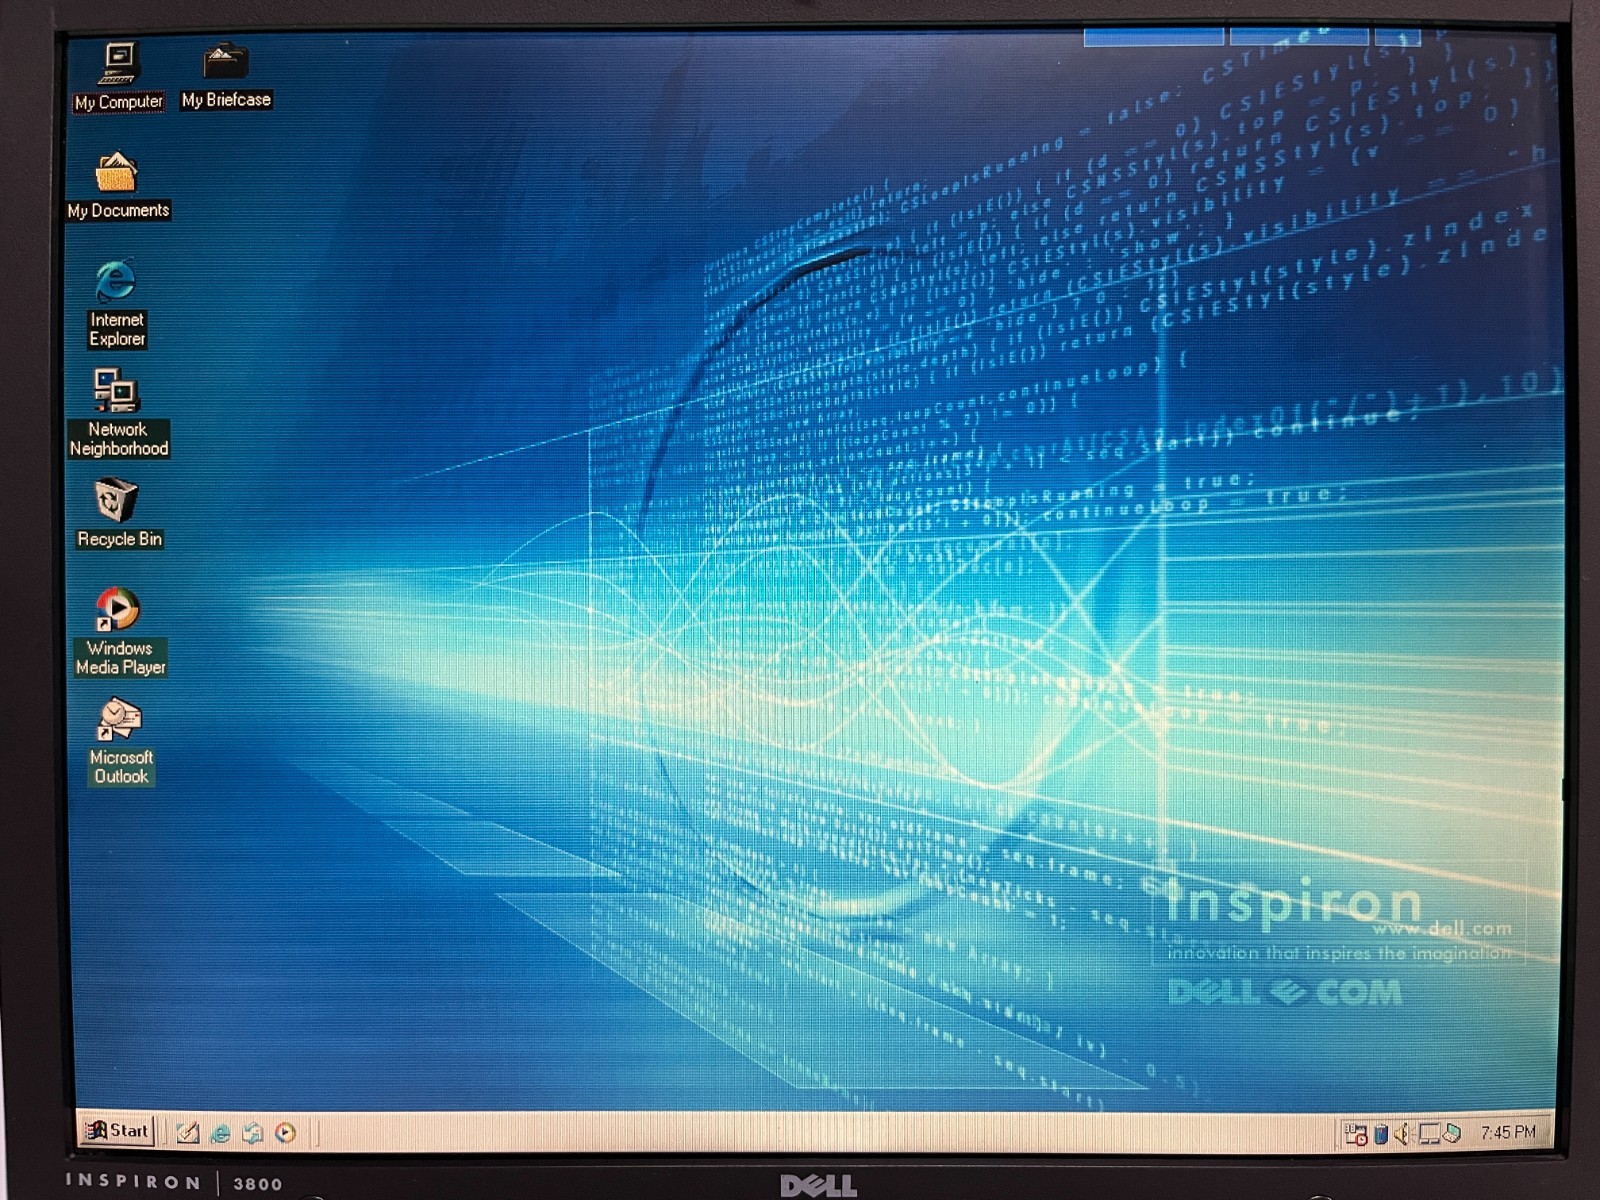Click Show Desktop in Quick Launch
The image size is (1600, 1200).
pos(187,1132)
